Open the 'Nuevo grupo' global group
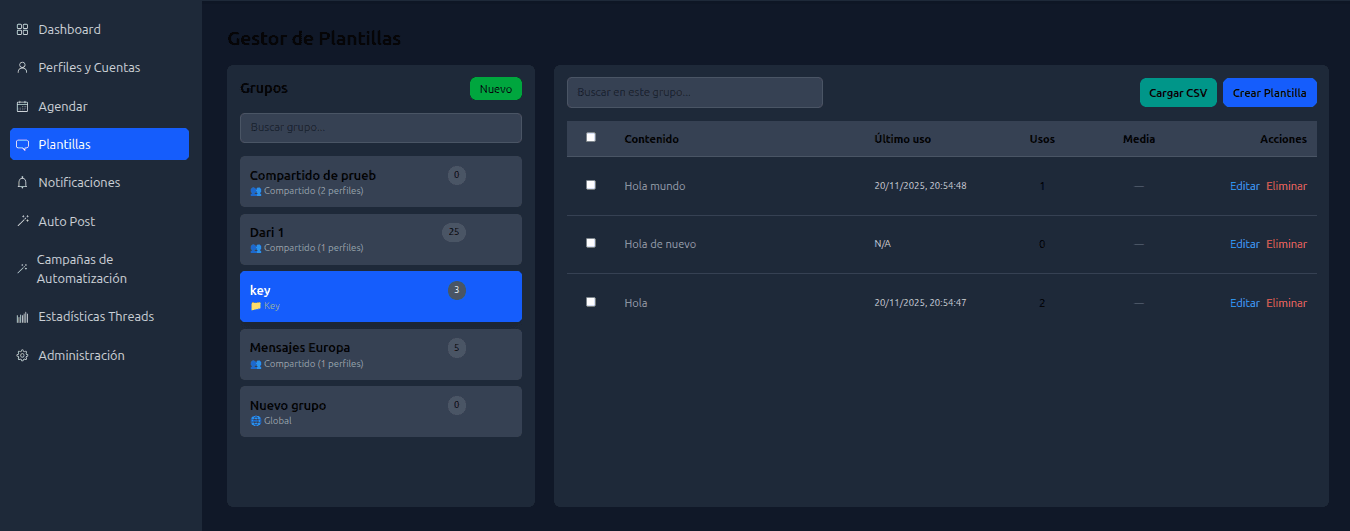 tap(380, 411)
